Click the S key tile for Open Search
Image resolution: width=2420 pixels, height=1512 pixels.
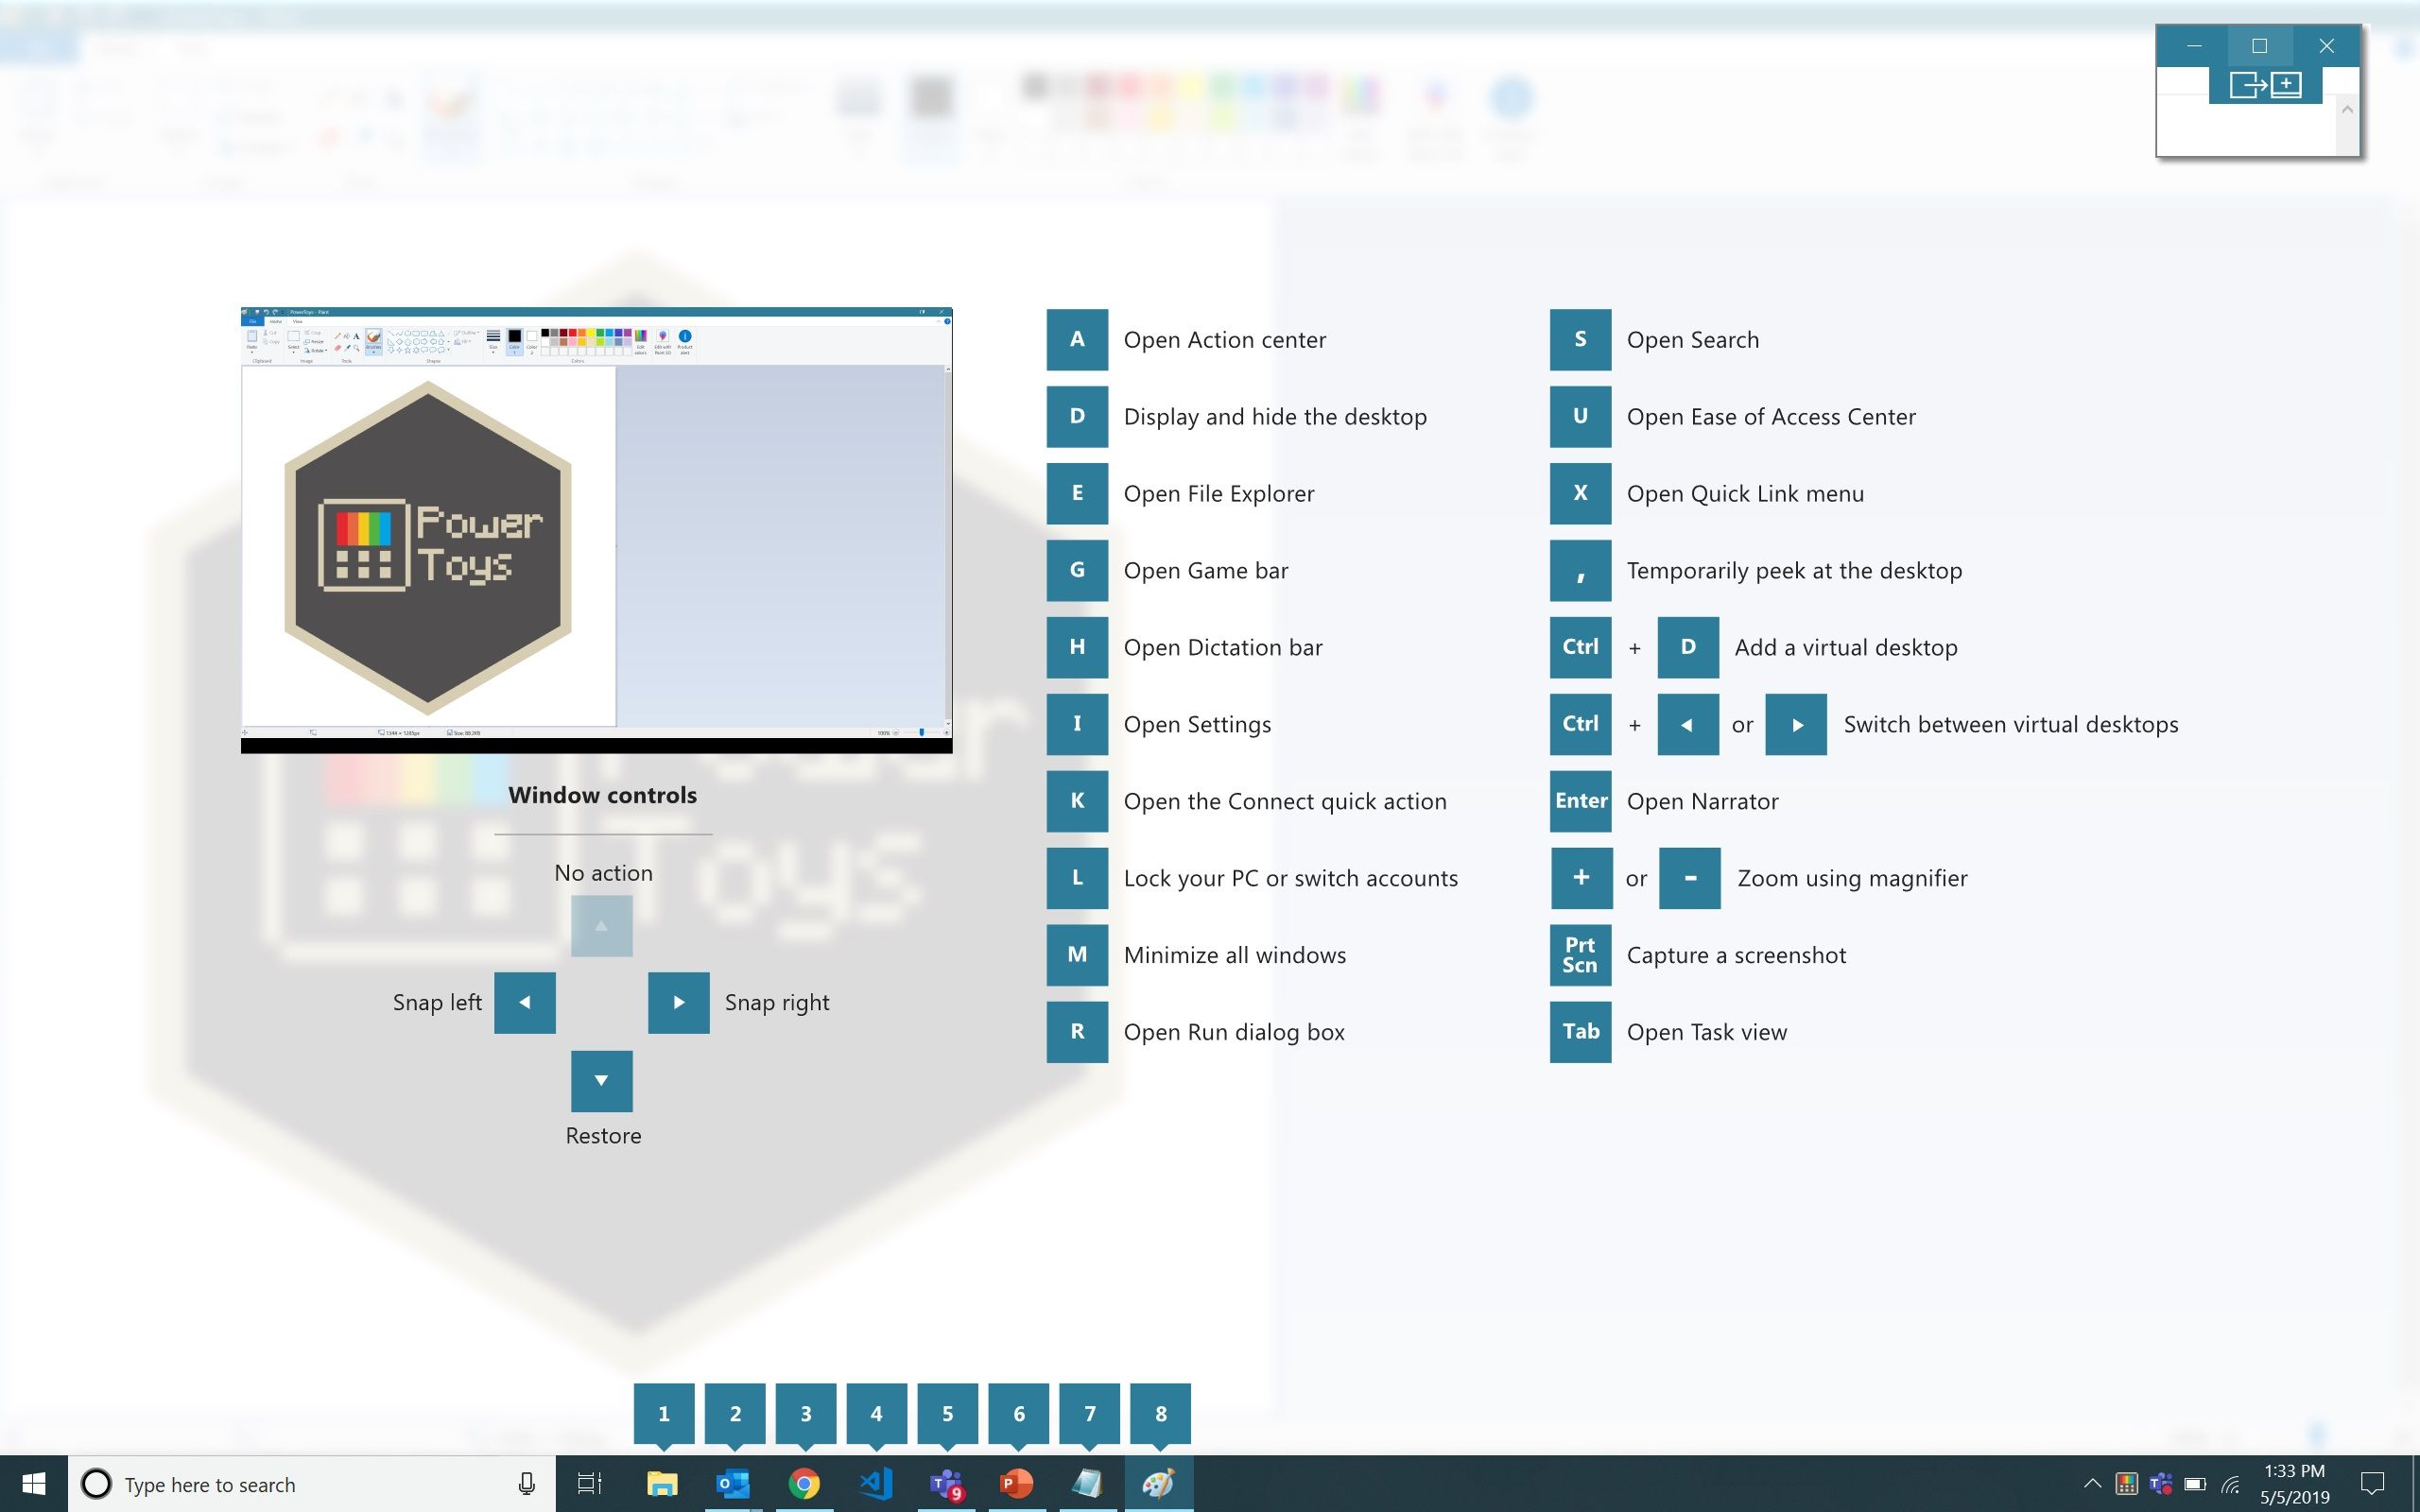(x=1580, y=339)
